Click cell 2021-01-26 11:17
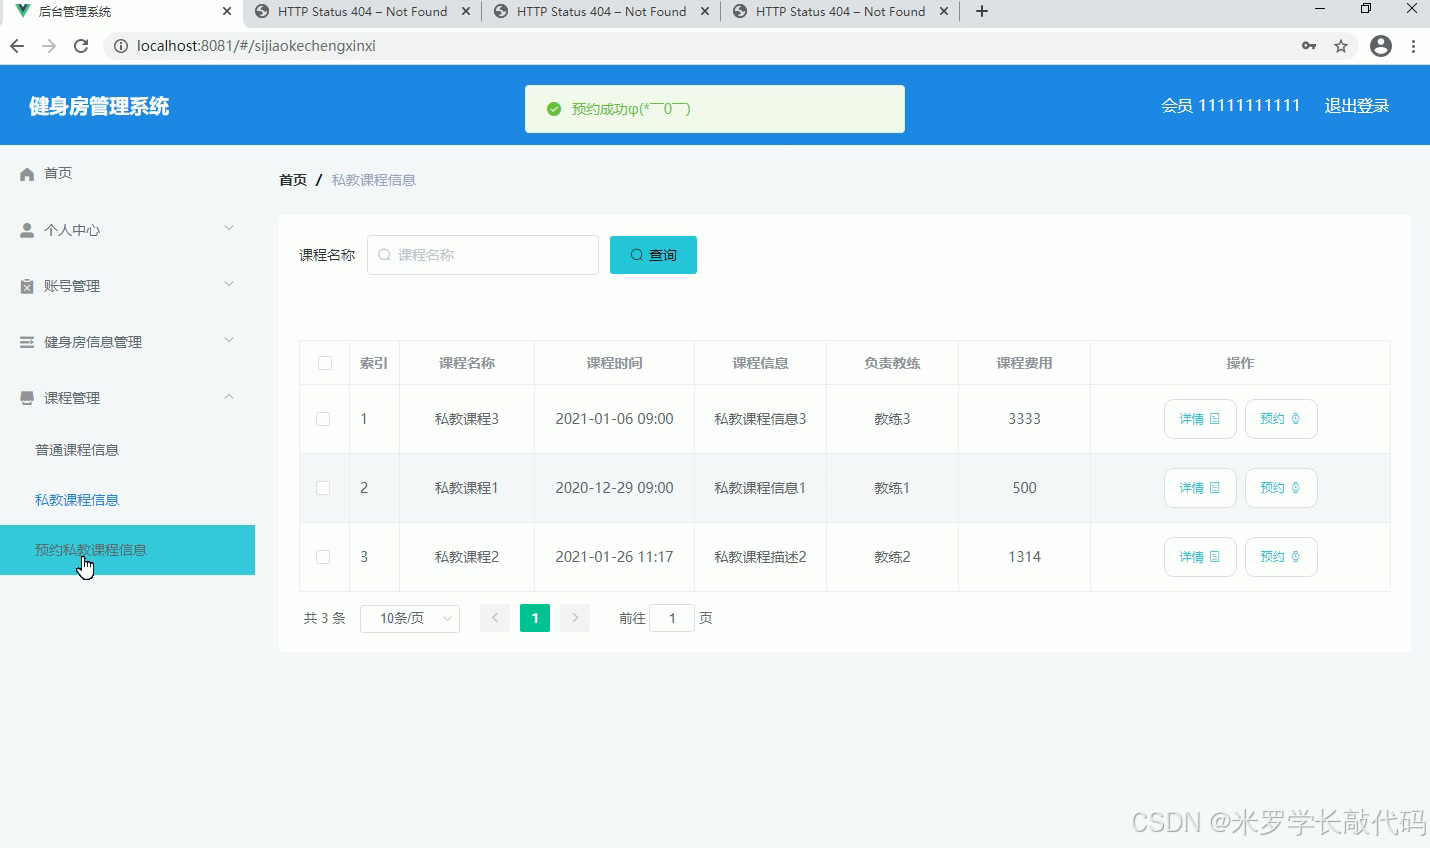 point(614,557)
